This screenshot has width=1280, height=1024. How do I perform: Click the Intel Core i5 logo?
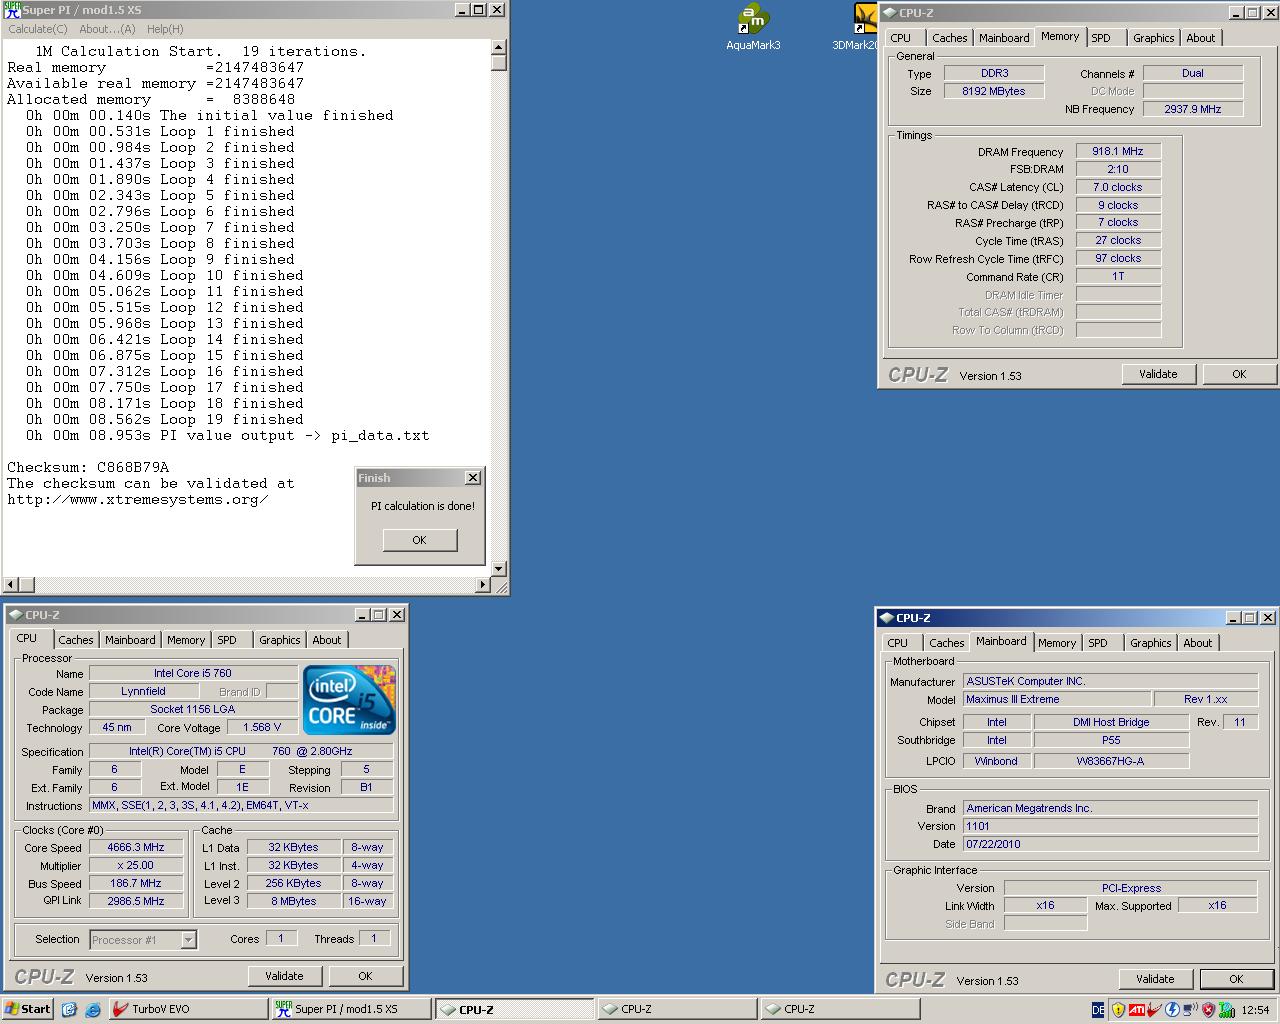(x=349, y=700)
